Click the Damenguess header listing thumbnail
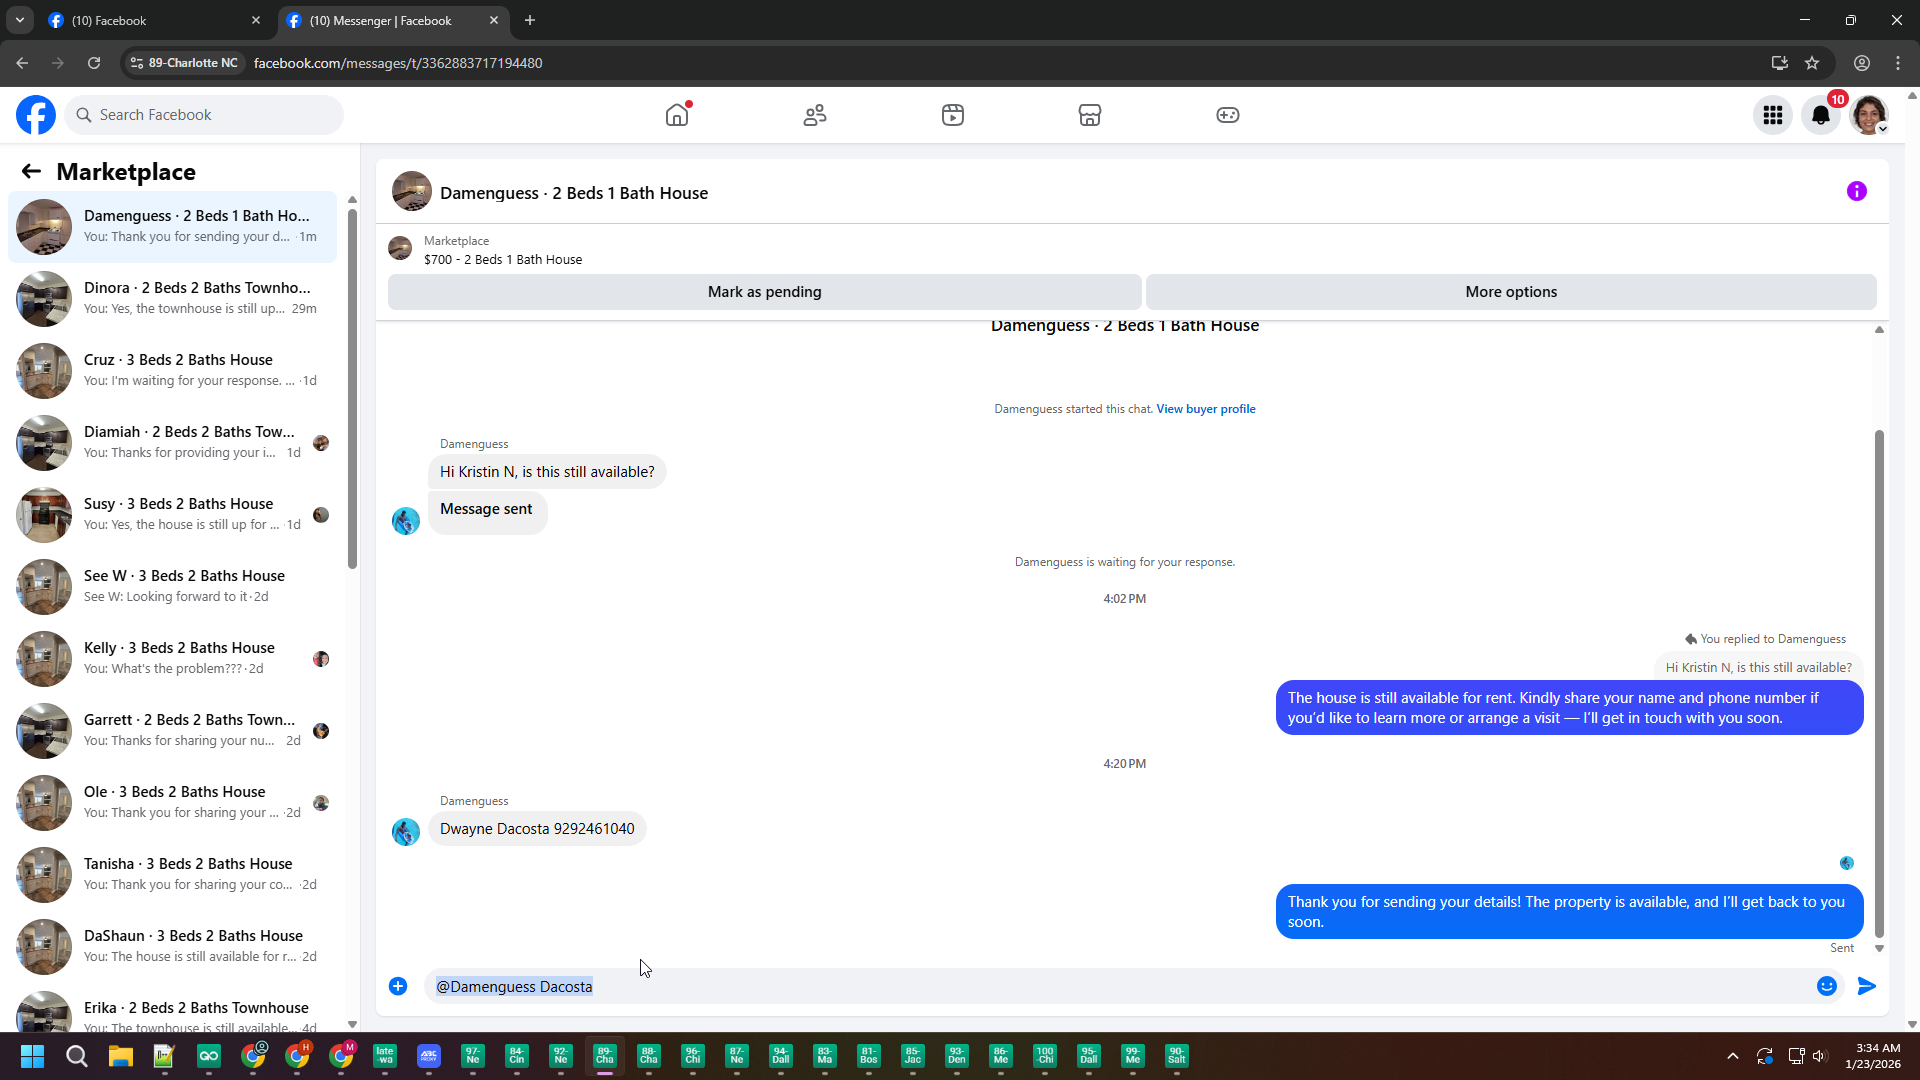This screenshot has height=1080, width=1920. (x=411, y=192)
